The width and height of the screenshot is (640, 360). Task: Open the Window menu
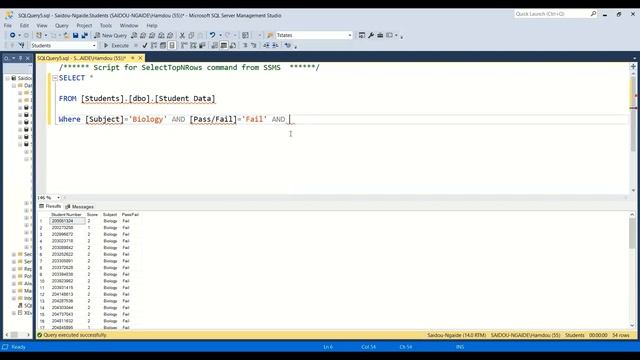point(129,25)
